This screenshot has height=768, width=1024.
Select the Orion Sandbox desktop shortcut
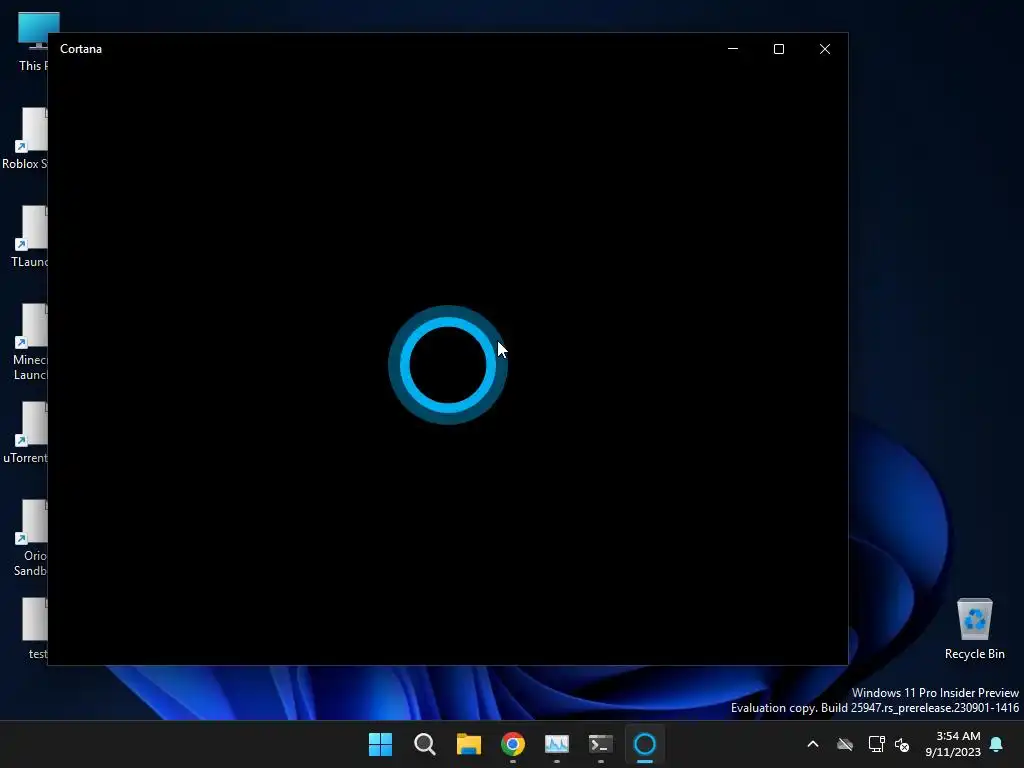(x=31, y=538)
